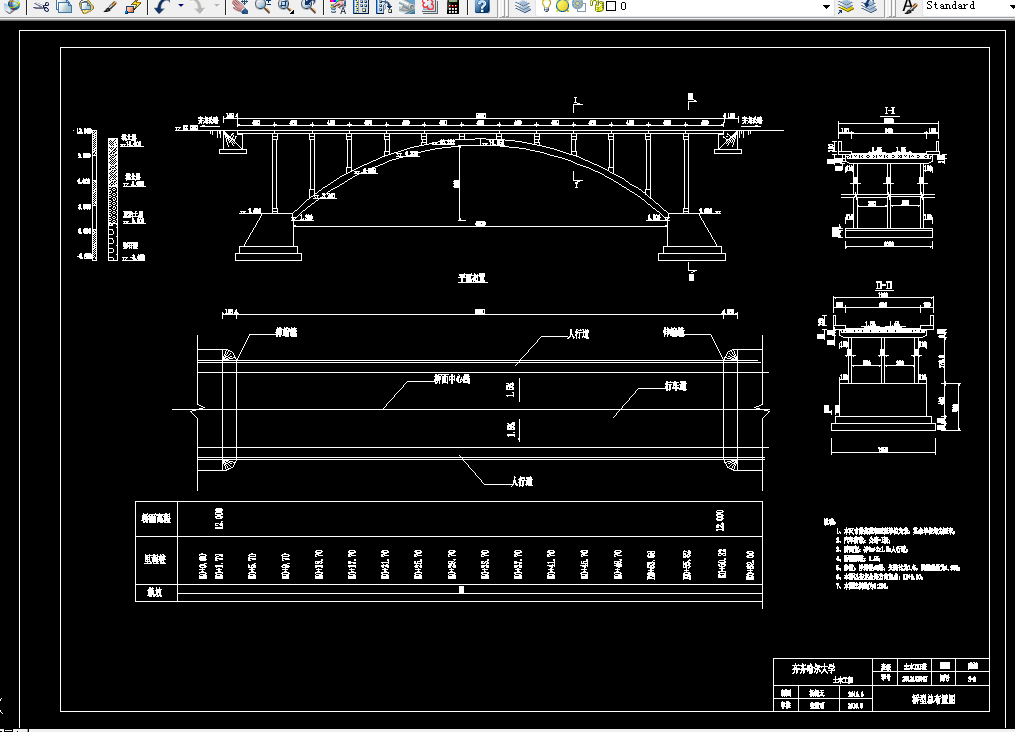Image resolution: width=1015 pixels, height=732 pixels.
Task: Toggle layer 0 freeze sun icon
Action: 563,6
